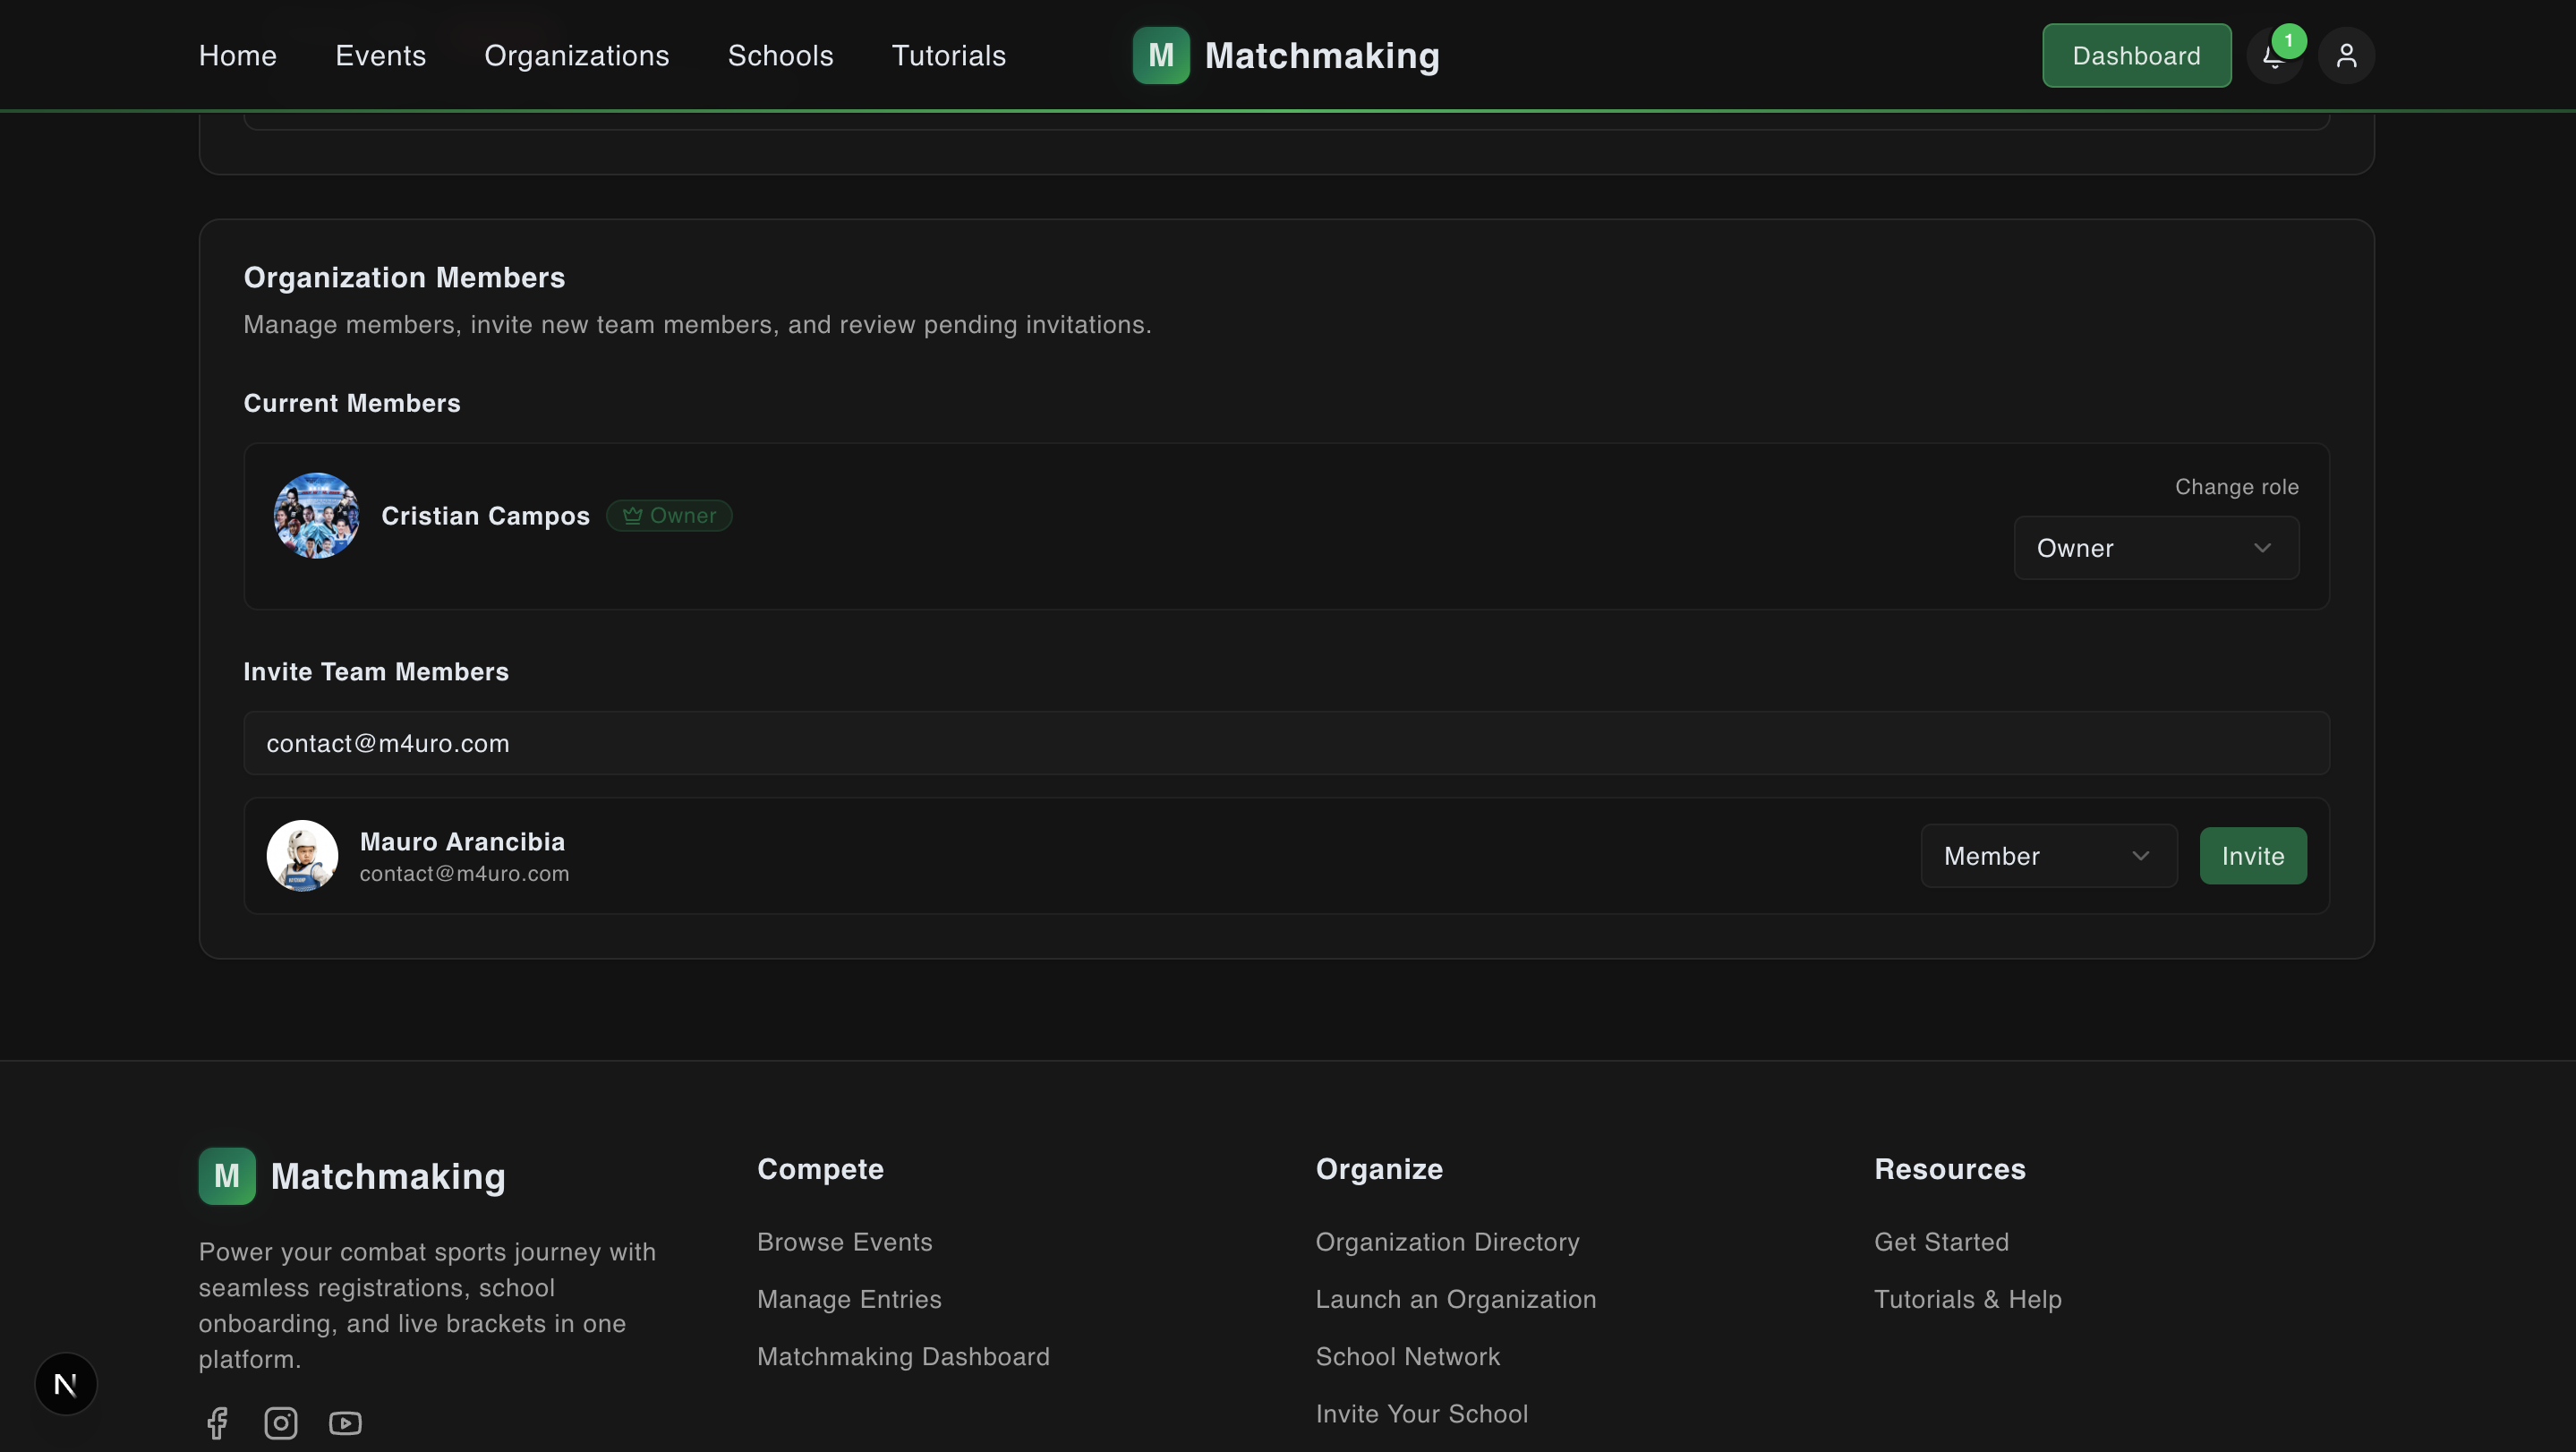Click the Invite button for Mauro Arancibia
The height and width of the screenshot is (1452, 2576).
(x=2253, y=856)
